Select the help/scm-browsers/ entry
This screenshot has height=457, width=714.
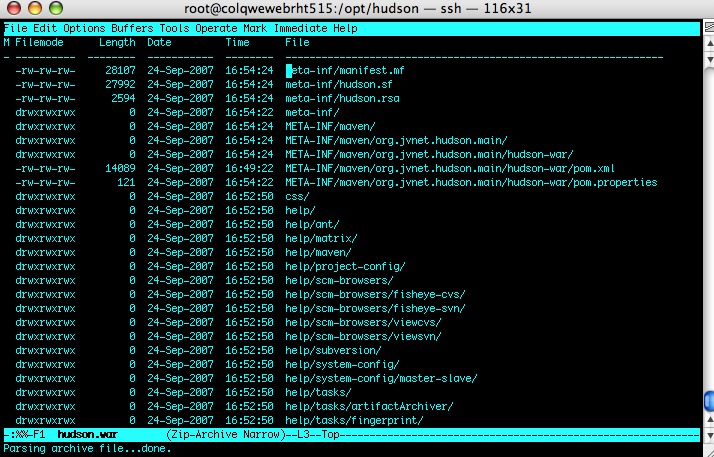pyautogui.click(x=339, y=280)
